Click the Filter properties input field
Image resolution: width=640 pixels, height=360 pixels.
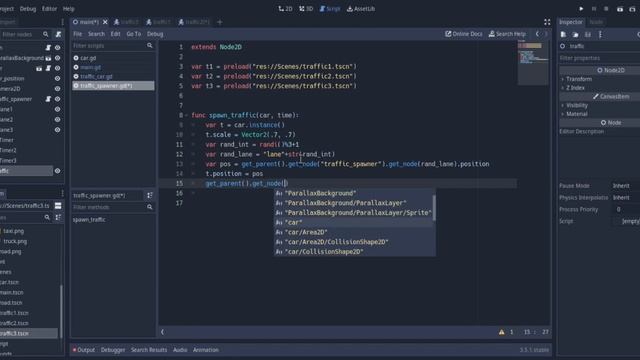coord(600,58)
